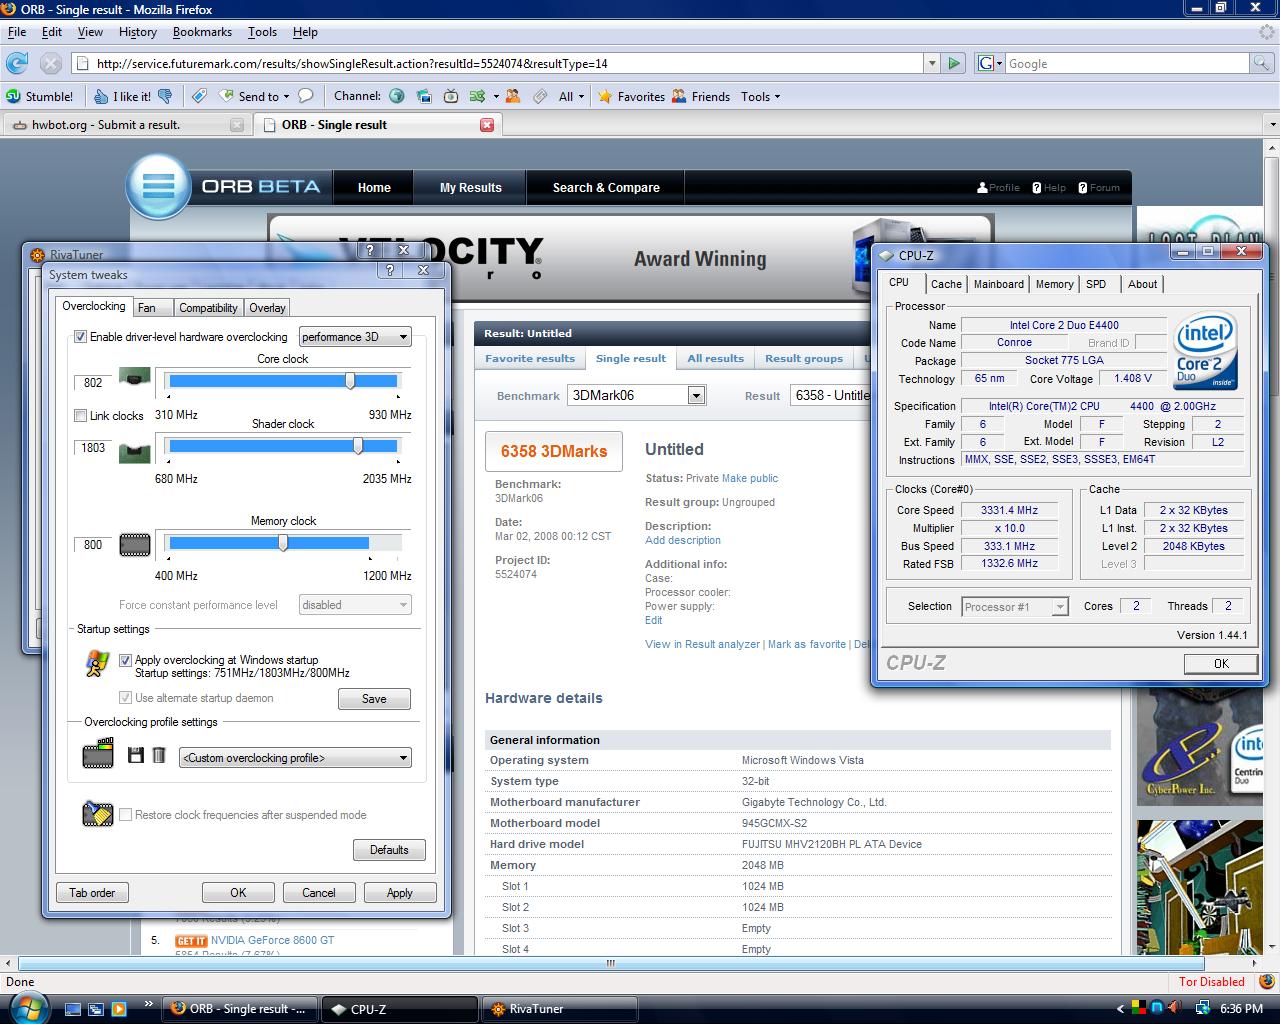
Task: Check the Link clocks checkbox
Action: [81, 415]
